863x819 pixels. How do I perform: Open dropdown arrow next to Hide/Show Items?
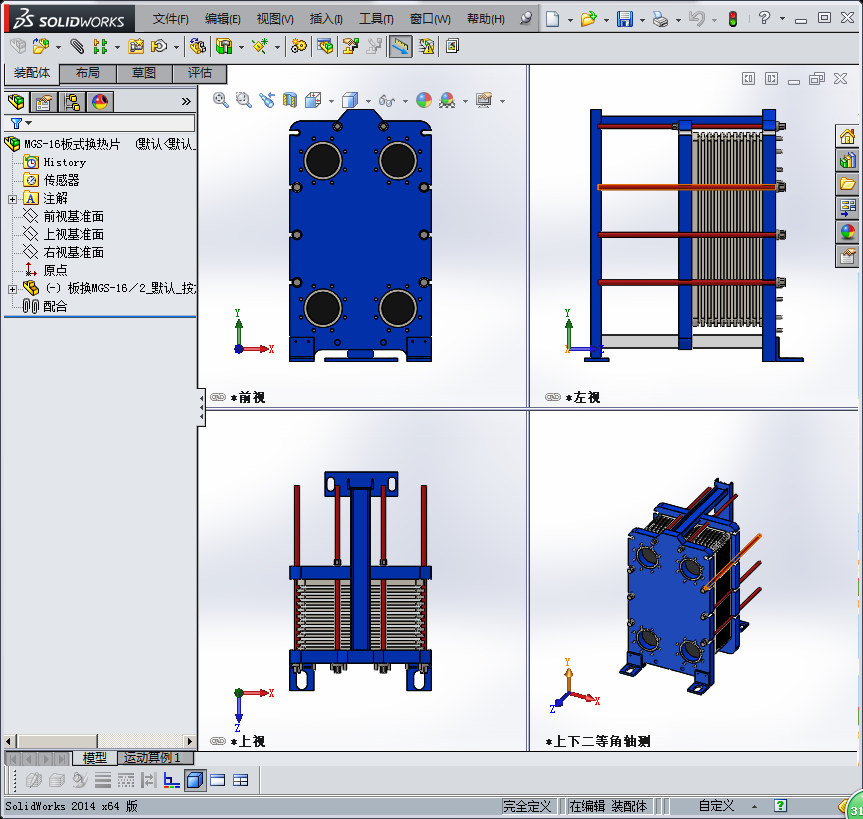405,101
